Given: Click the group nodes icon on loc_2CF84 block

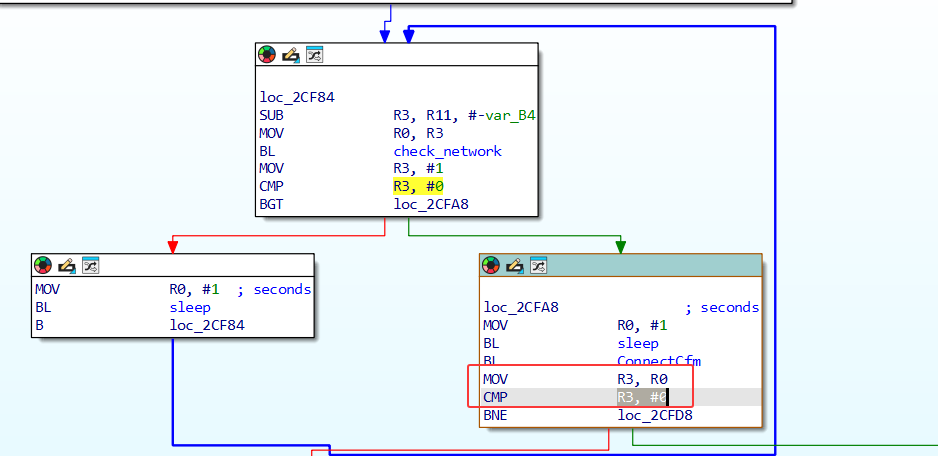Looking at the screenshot, I should (314, 54).
